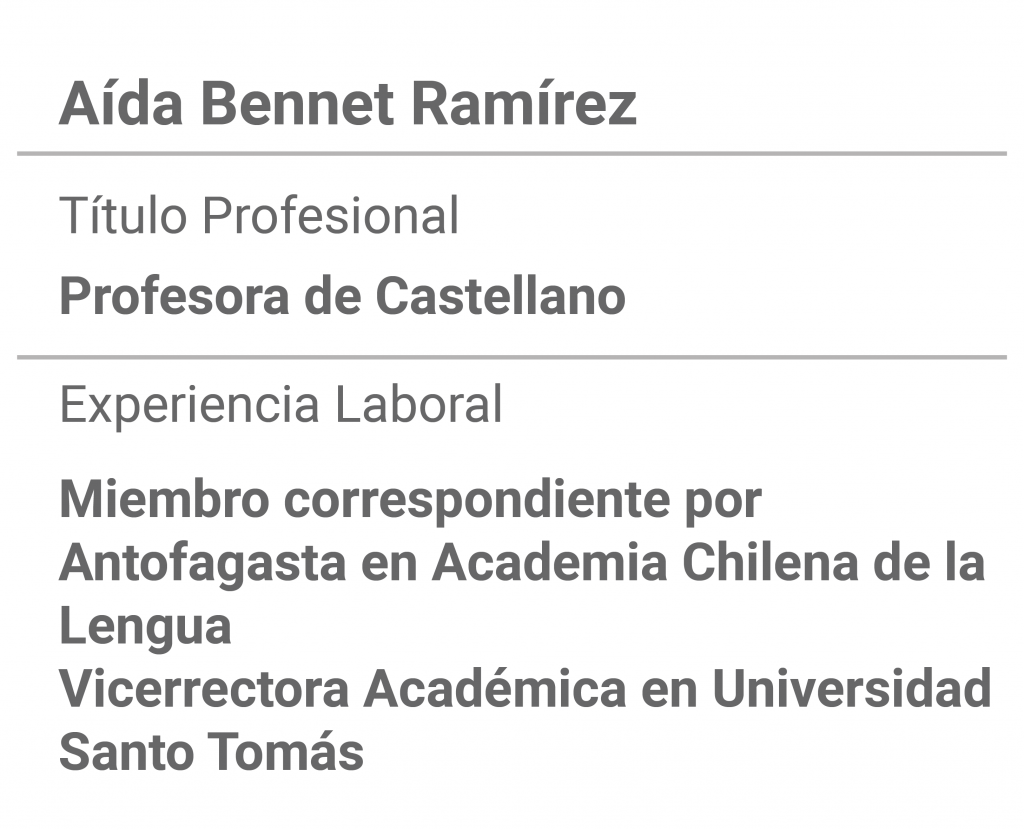Select the word Profesional in section label
Screen dimensions: 1024x830
[331, 215]
